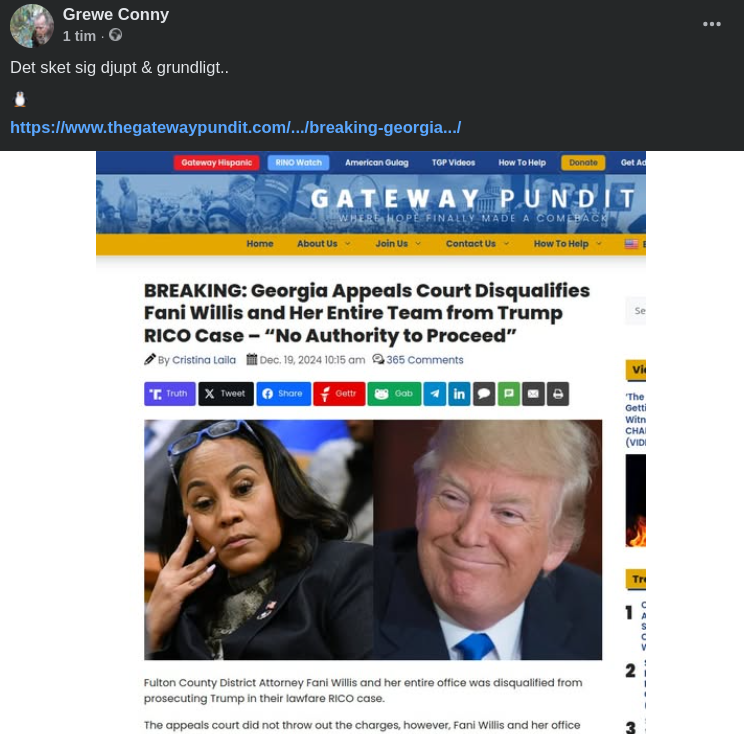Expand the About Us dropdown menu
Image resolution: width=744 pixels, height=734 pixels.
click(x=324, y=244)
